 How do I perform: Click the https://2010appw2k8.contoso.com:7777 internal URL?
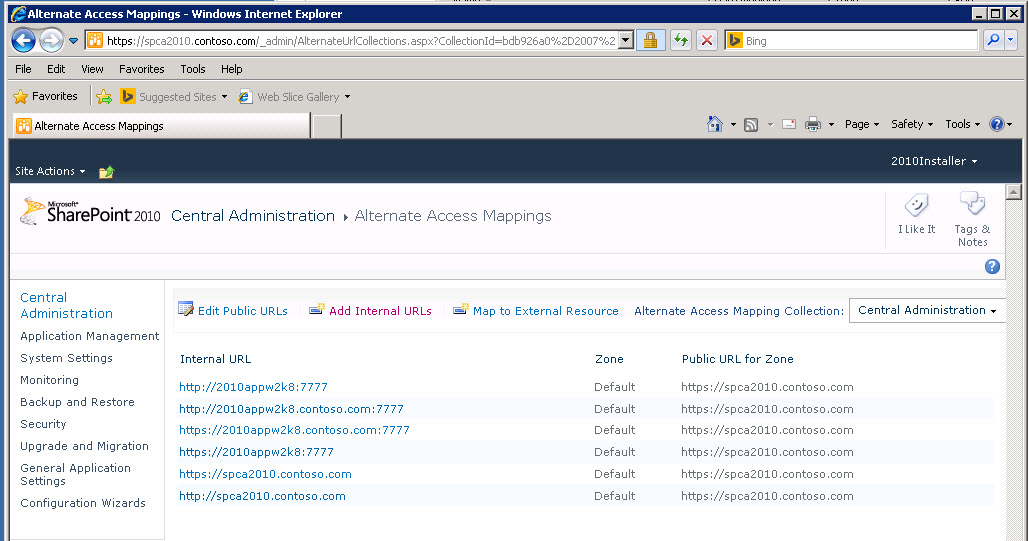click(x=294, y=430)
